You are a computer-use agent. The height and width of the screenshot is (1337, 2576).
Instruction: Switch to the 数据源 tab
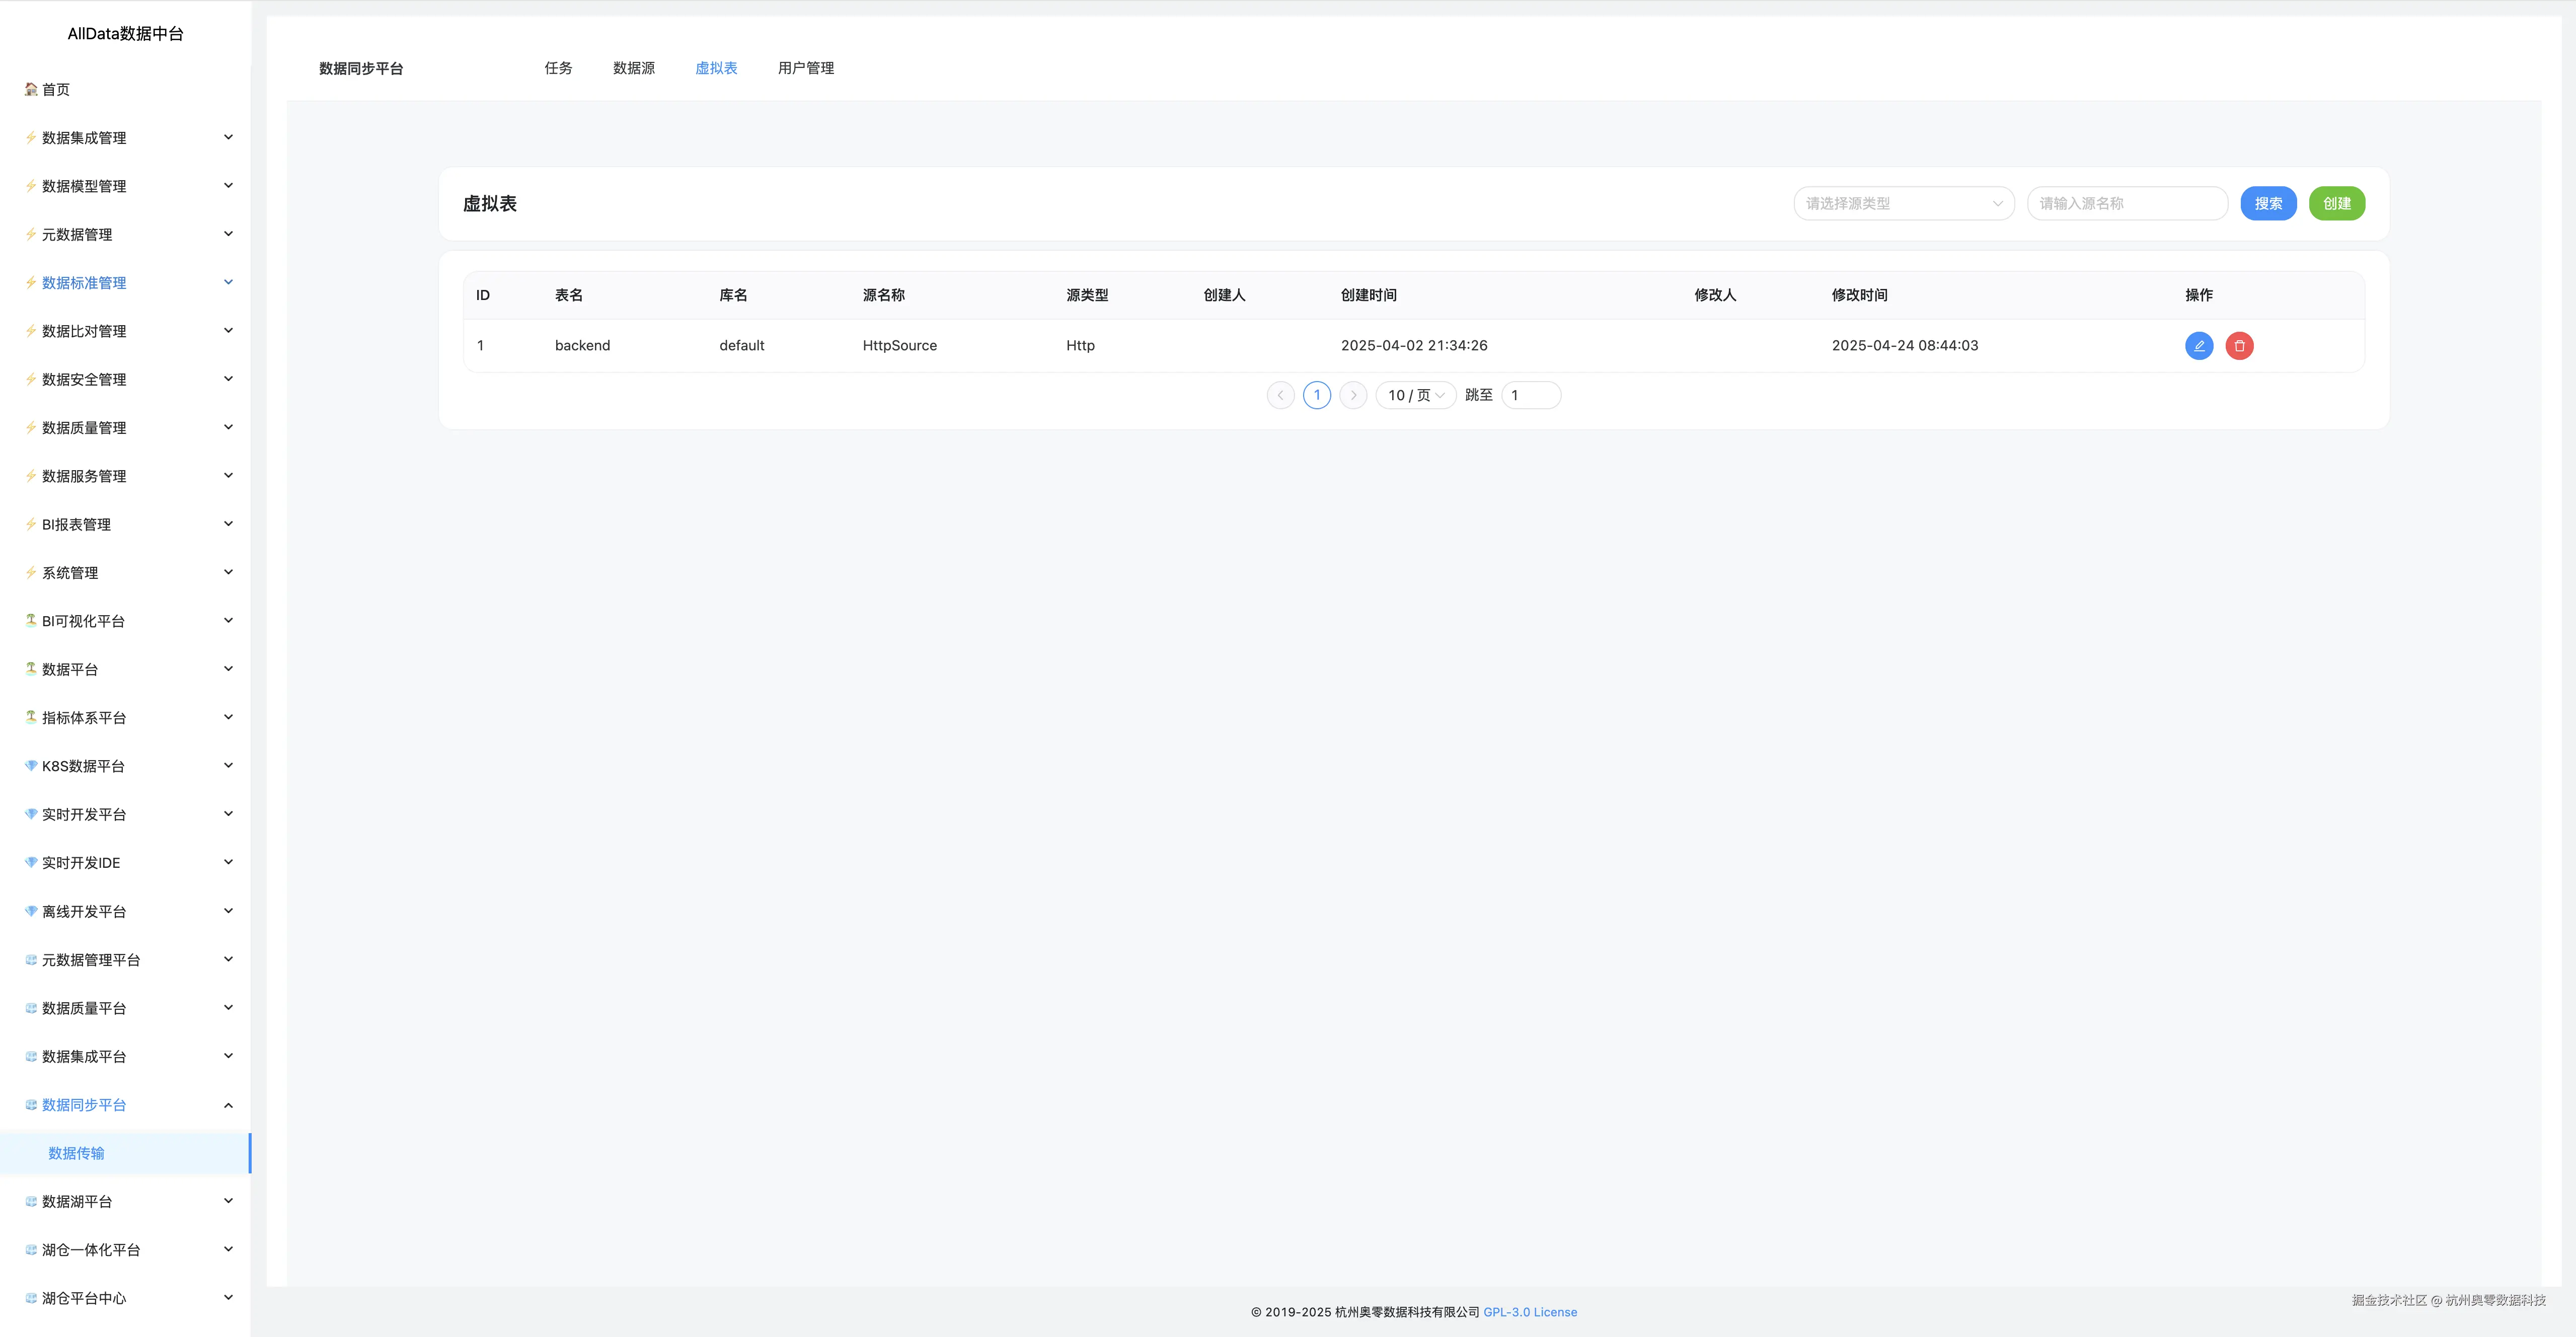coord(633,68)
